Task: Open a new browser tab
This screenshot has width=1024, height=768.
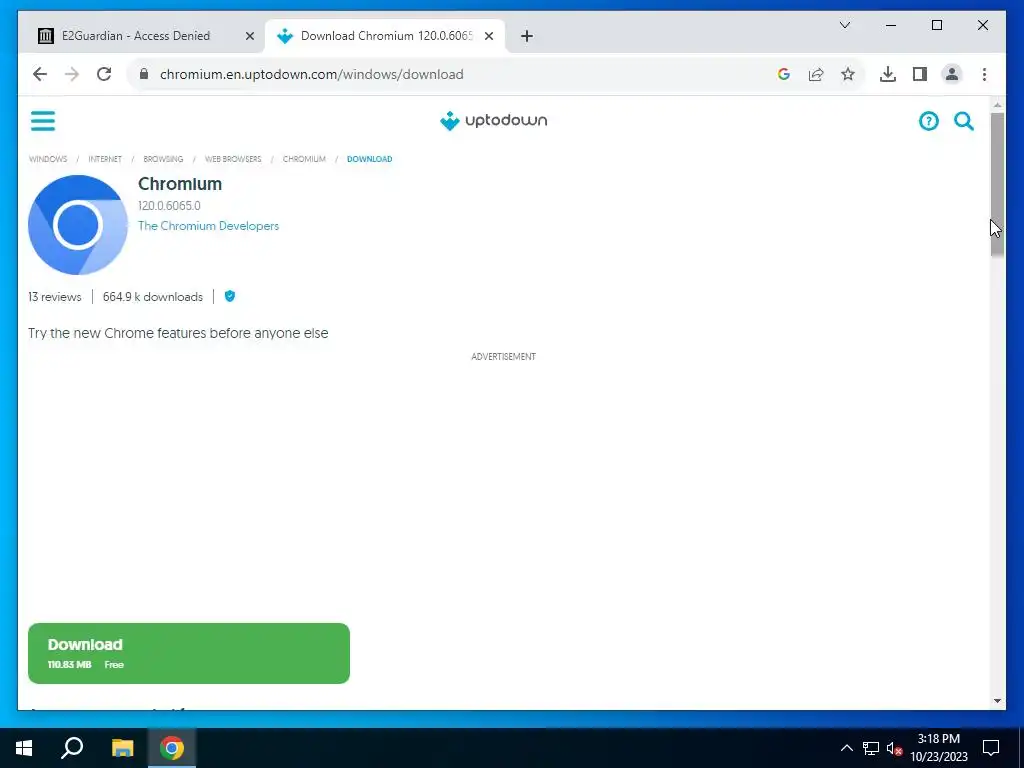Action: click(x=527, y=37)
